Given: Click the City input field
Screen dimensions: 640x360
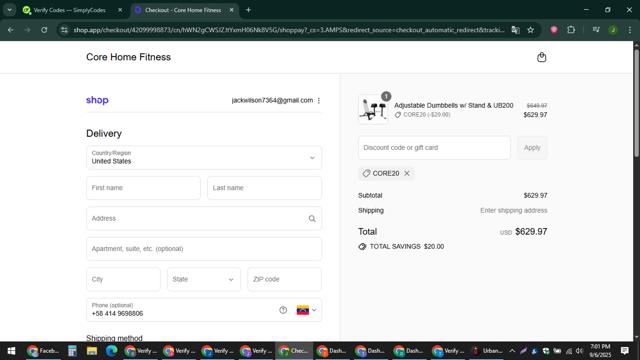Looking at the screenshot, I should pyautogui.click(x=123, y=280).
